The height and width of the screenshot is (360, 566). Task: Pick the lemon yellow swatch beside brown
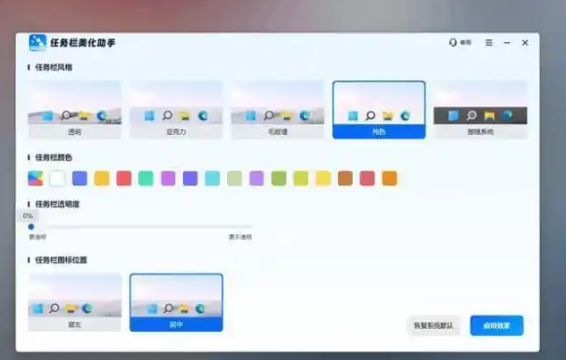pyautogui.click(x=323, y=178)
